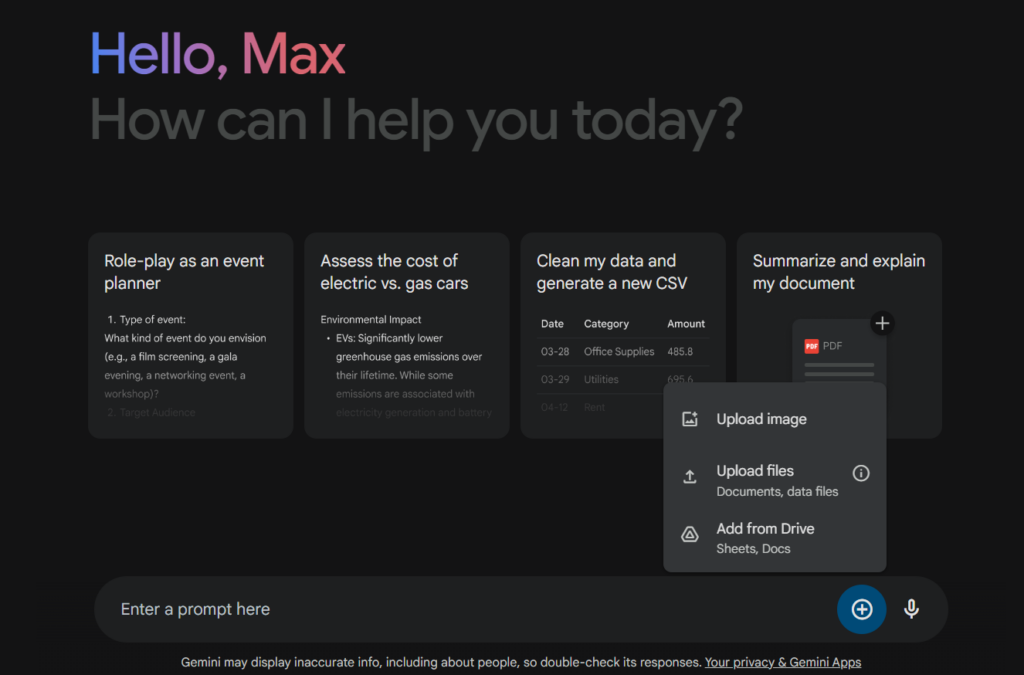Click Office Supplies row in CSV preview
This screenshot has width=1024, height=675.
pyautogui.click(x=619, y=352)
